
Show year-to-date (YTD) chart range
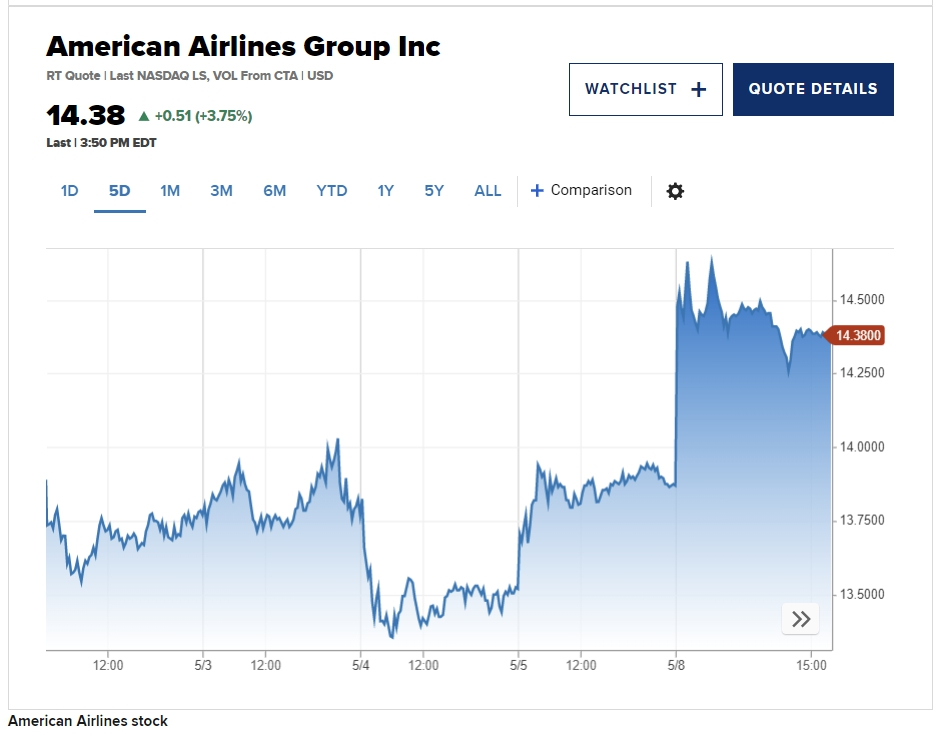332,191
